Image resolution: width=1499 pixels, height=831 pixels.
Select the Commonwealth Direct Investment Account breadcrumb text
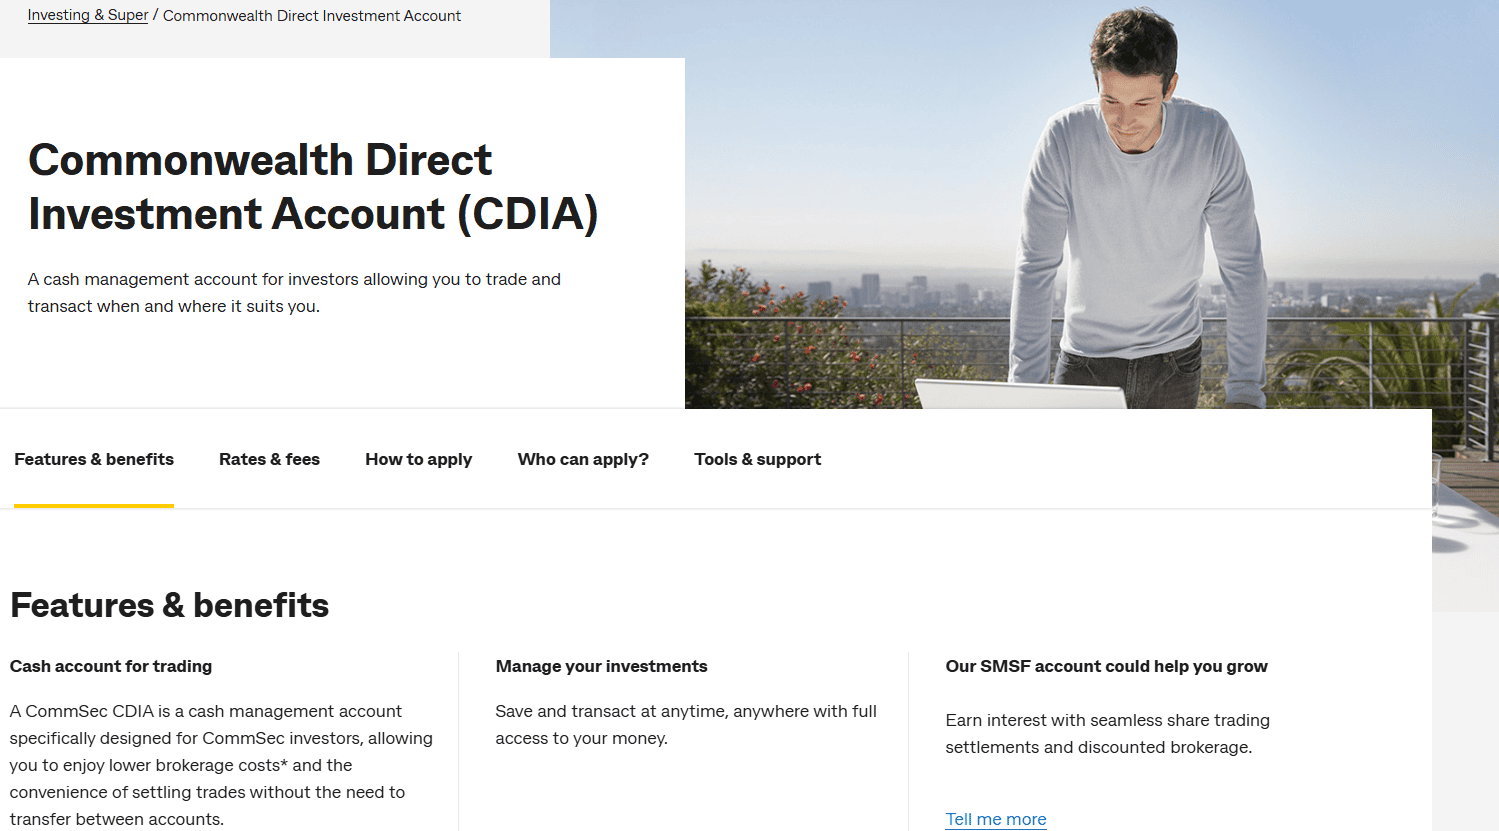[311, 15]
